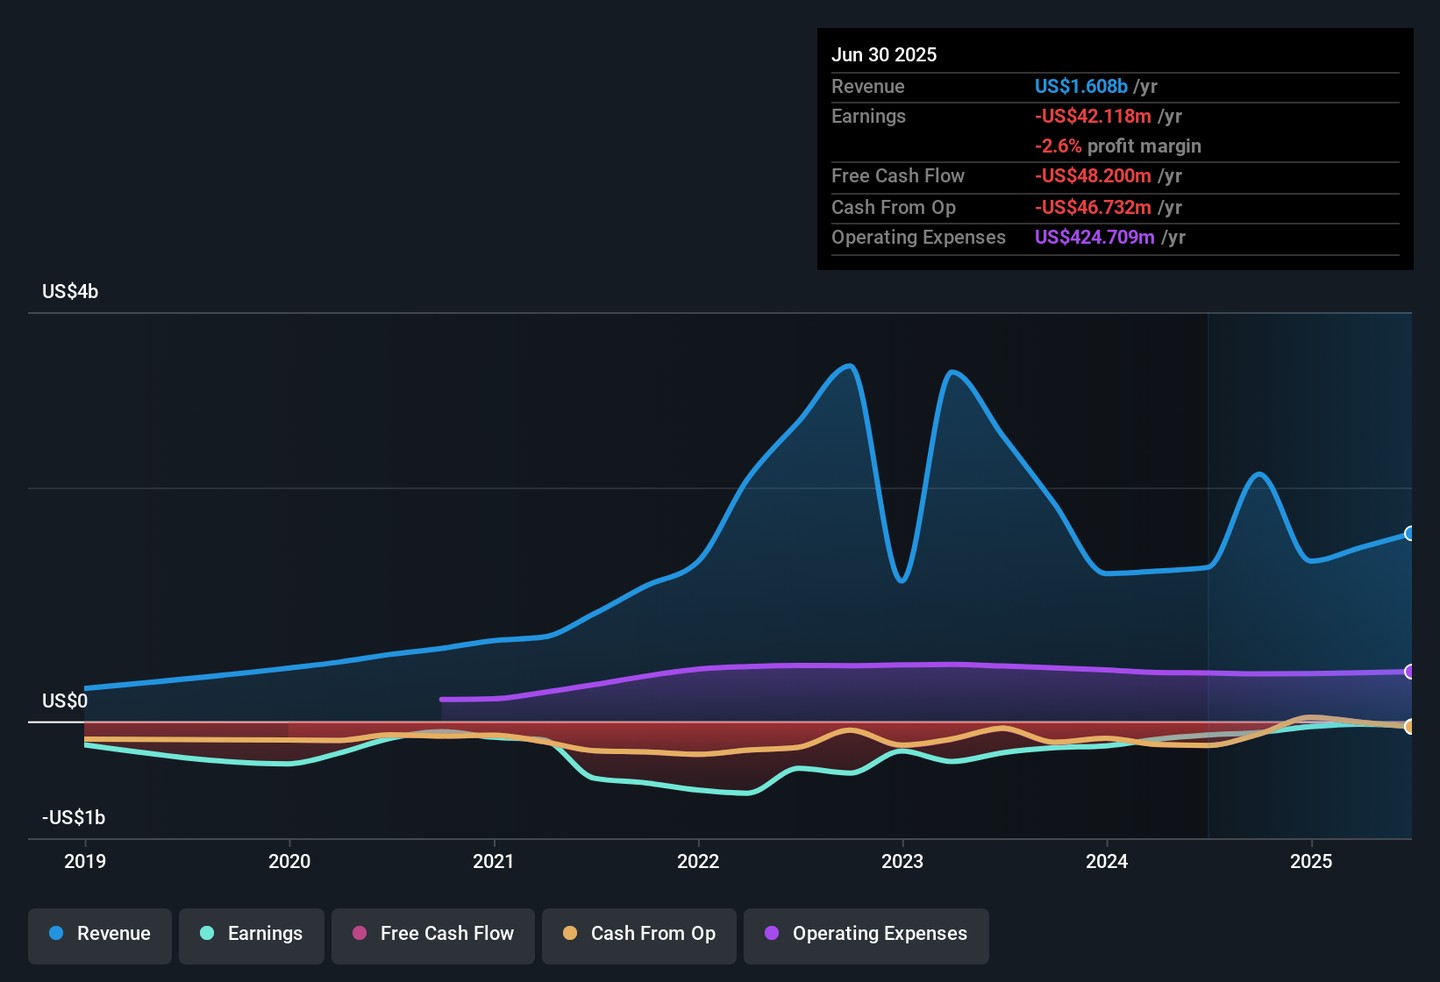Click the US$424.709m operating expenses value

pos(1094,238)
